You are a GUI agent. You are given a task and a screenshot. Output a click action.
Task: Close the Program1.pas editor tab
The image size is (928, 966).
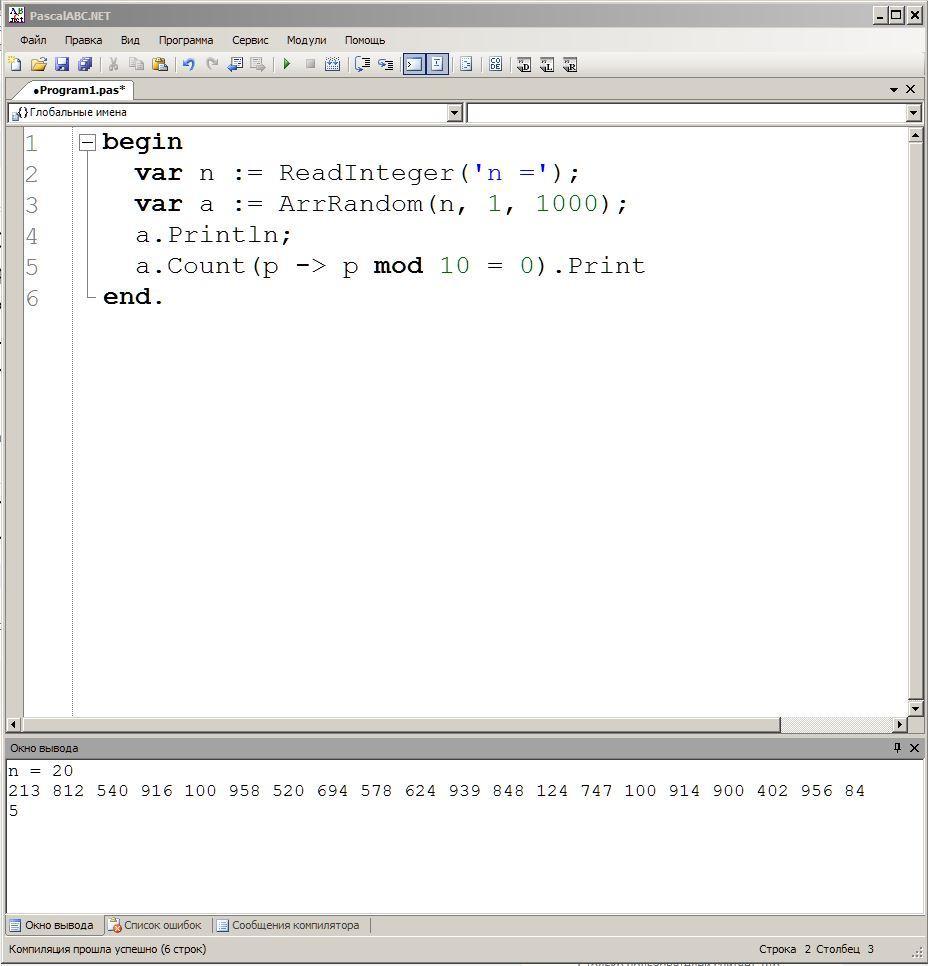point(910,89)
